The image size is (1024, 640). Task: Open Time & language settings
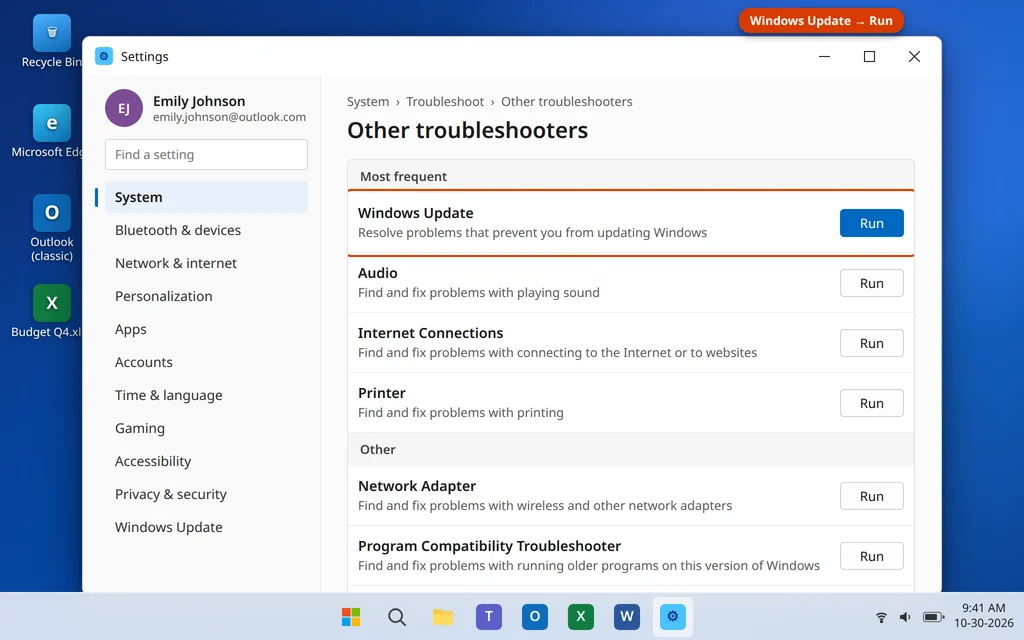pos(206,395)
